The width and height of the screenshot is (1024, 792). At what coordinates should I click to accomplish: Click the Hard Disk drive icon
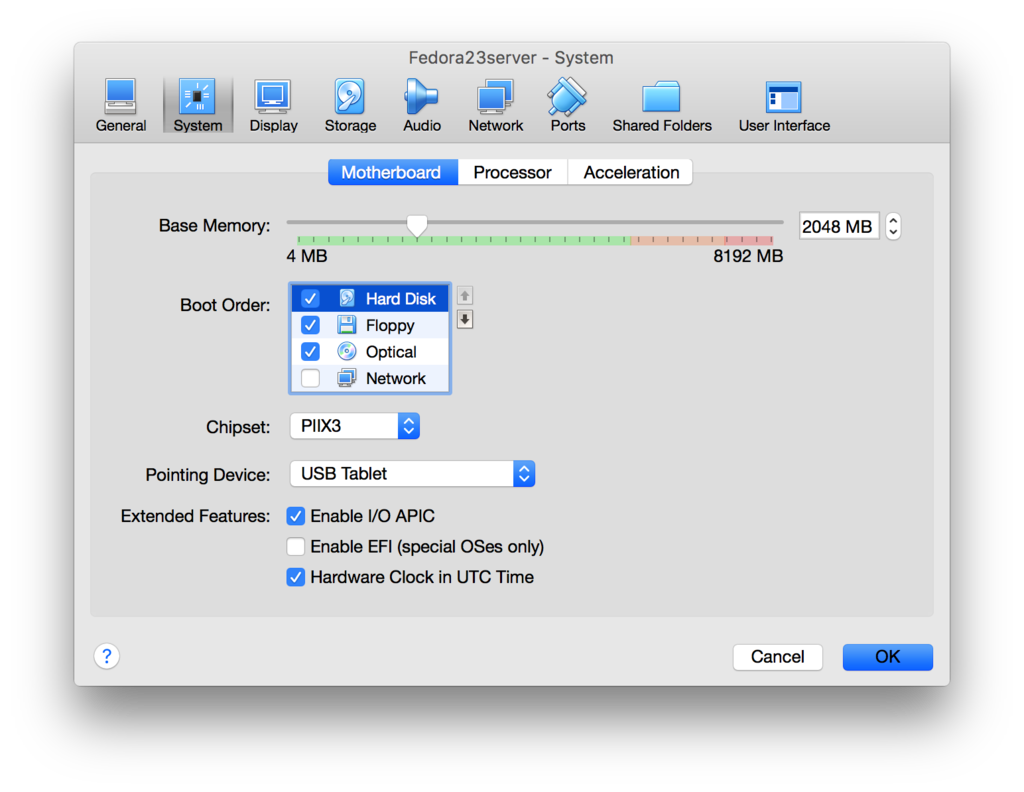[347, 298]
